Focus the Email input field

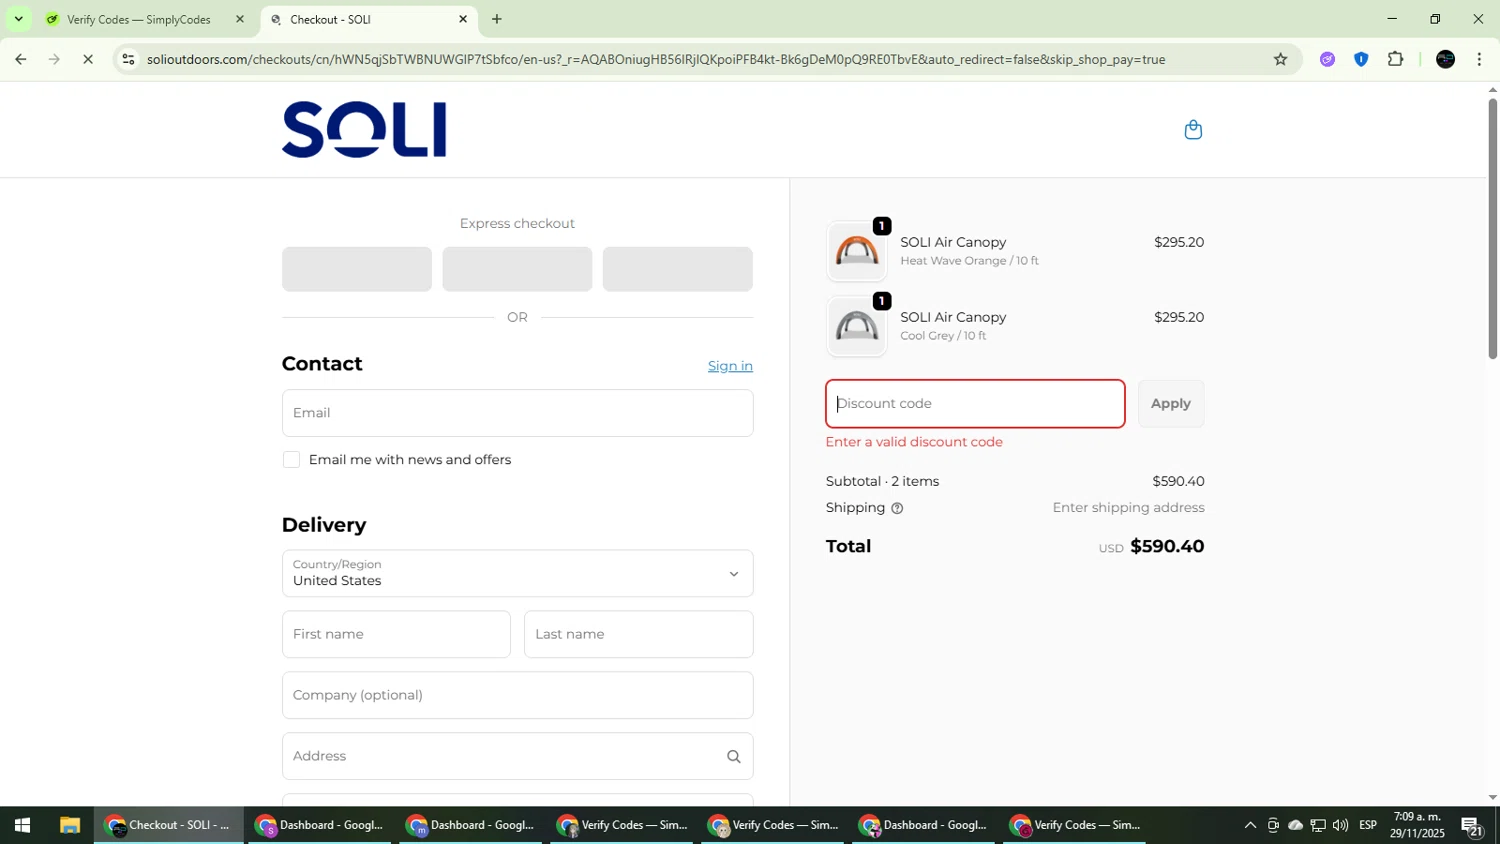pos(517,413)
